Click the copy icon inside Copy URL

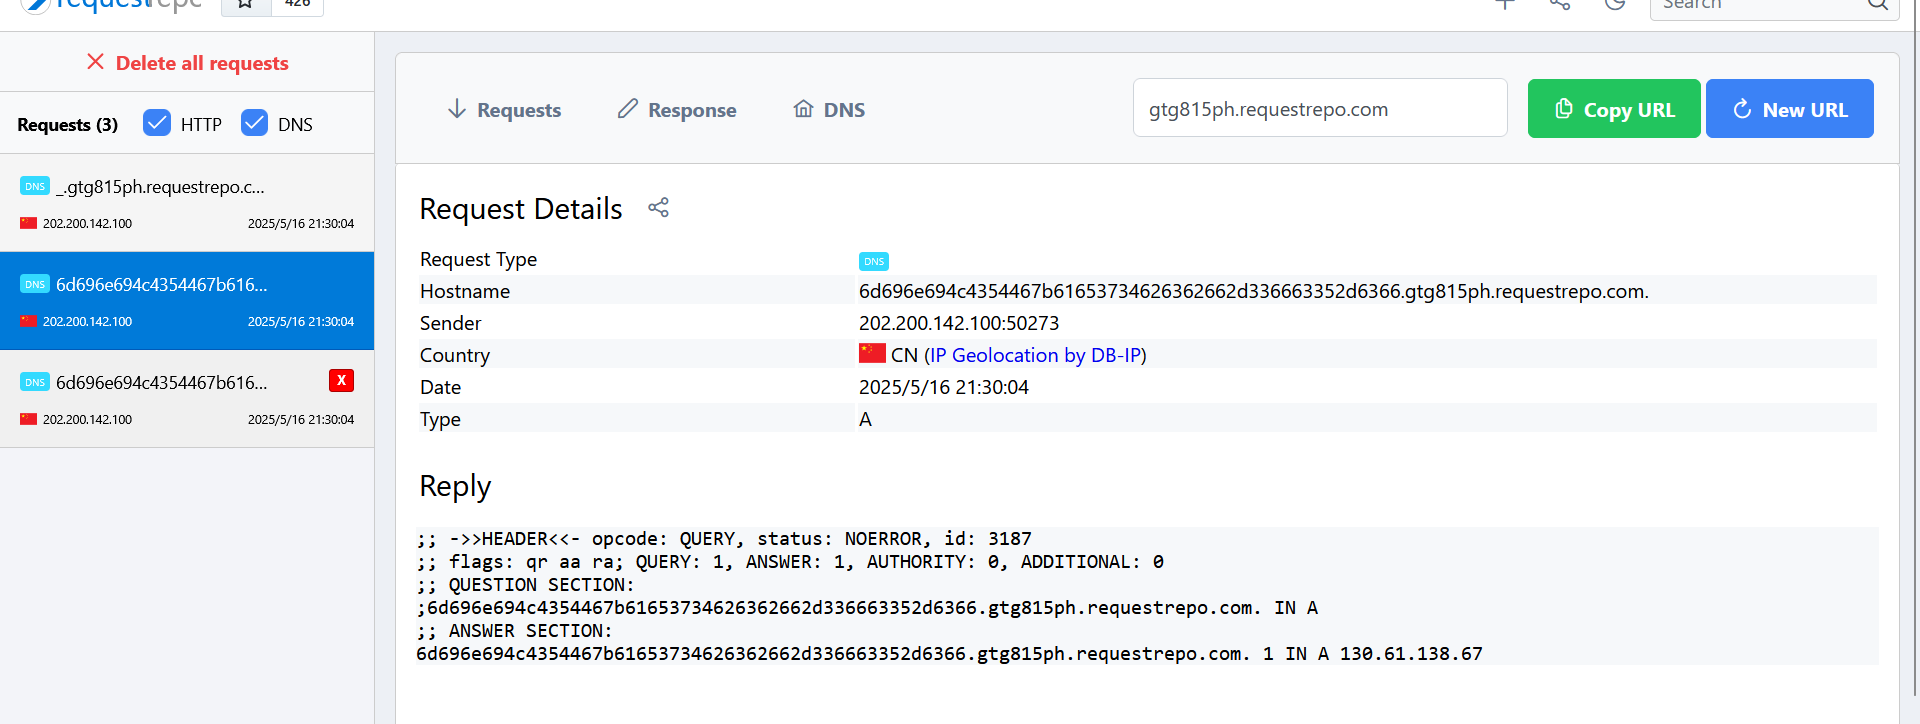[x=1564, y=109]
